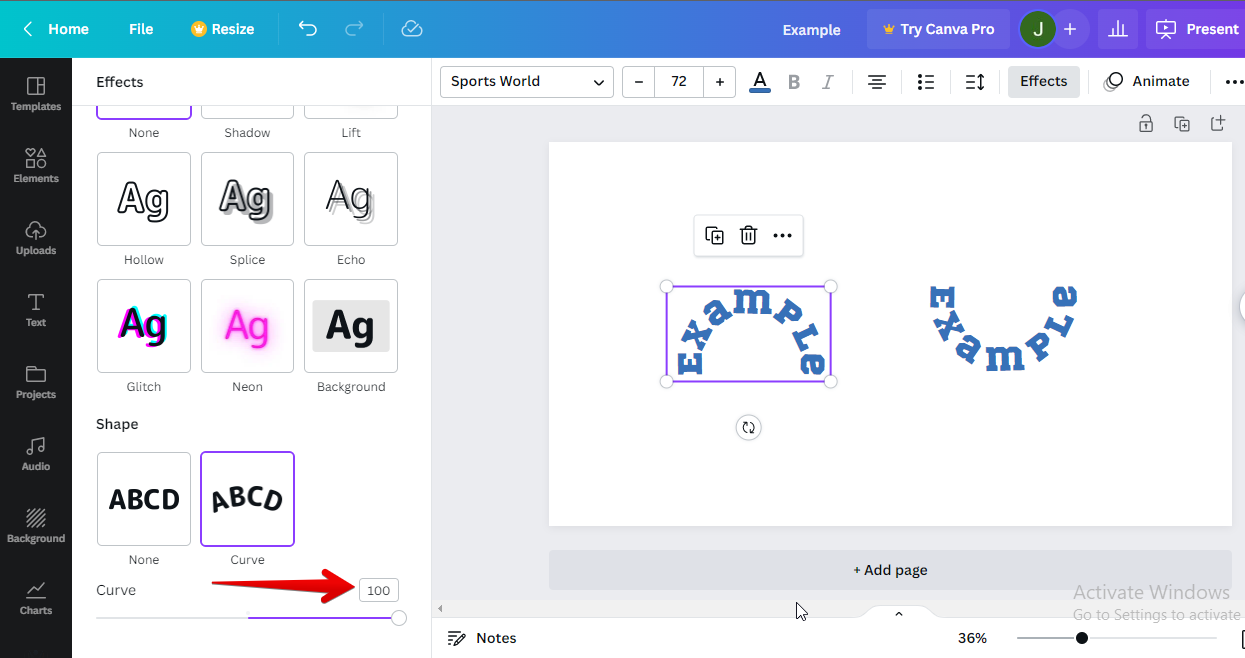Expand the three-dot more options on the floating toolbar
1245x658 pixels.
(782, 236)
